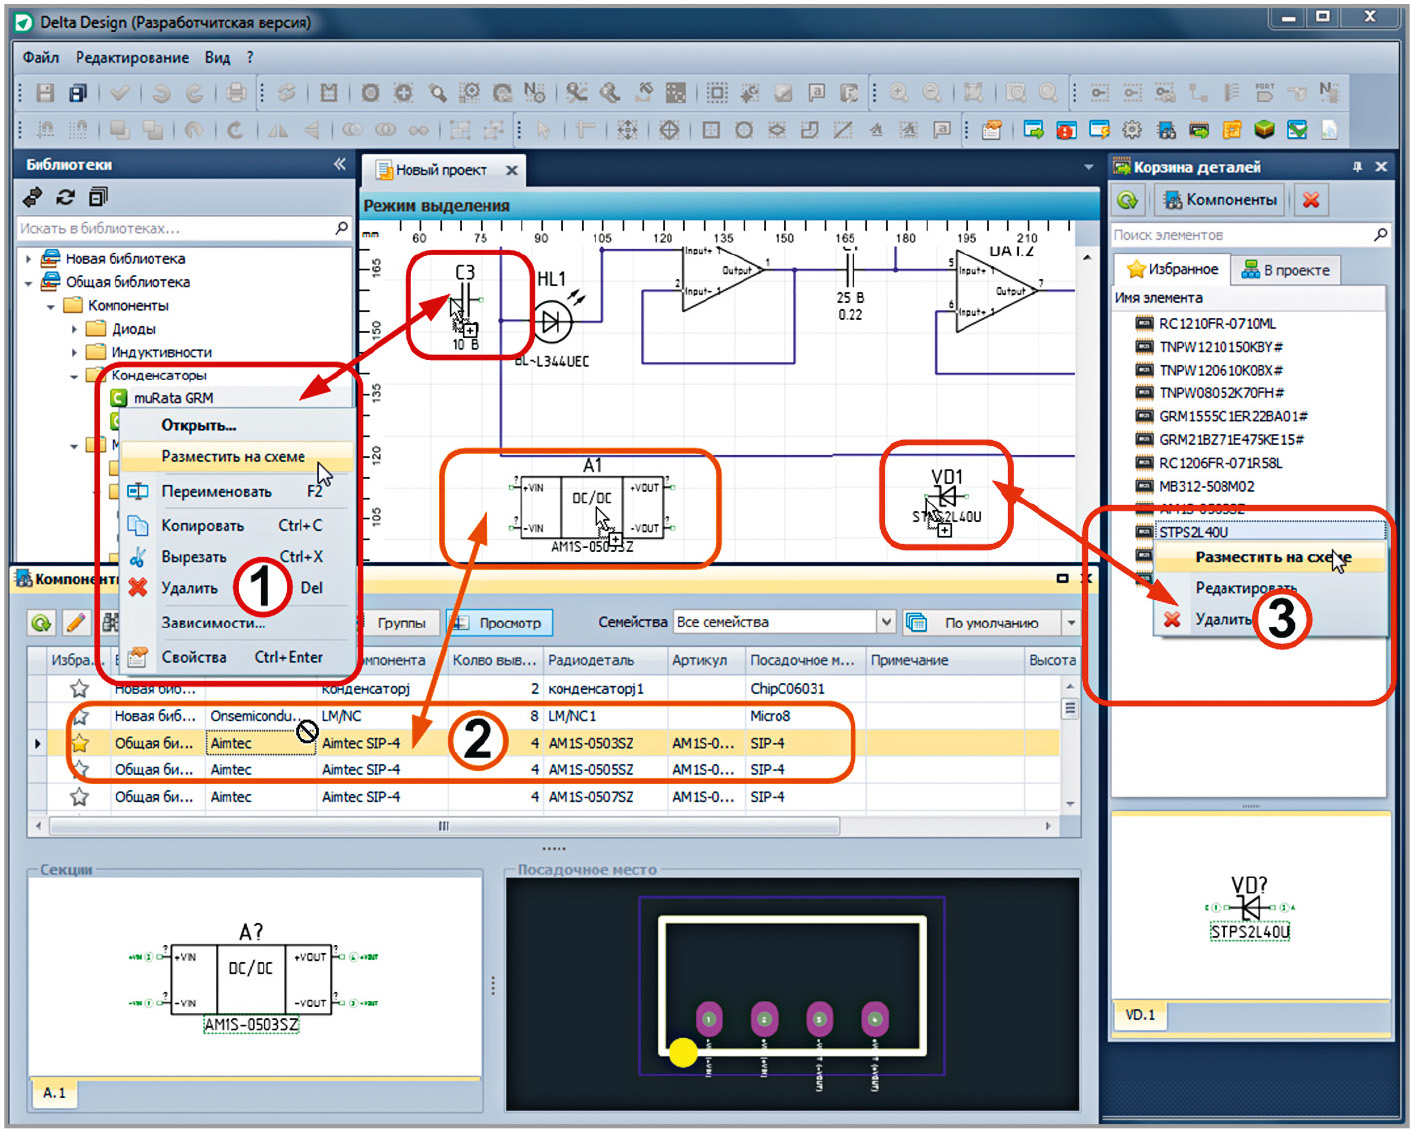Expand the Диоды folder in library tree
This screenshot has height=1132, width=1414.
tap(74, 329)
